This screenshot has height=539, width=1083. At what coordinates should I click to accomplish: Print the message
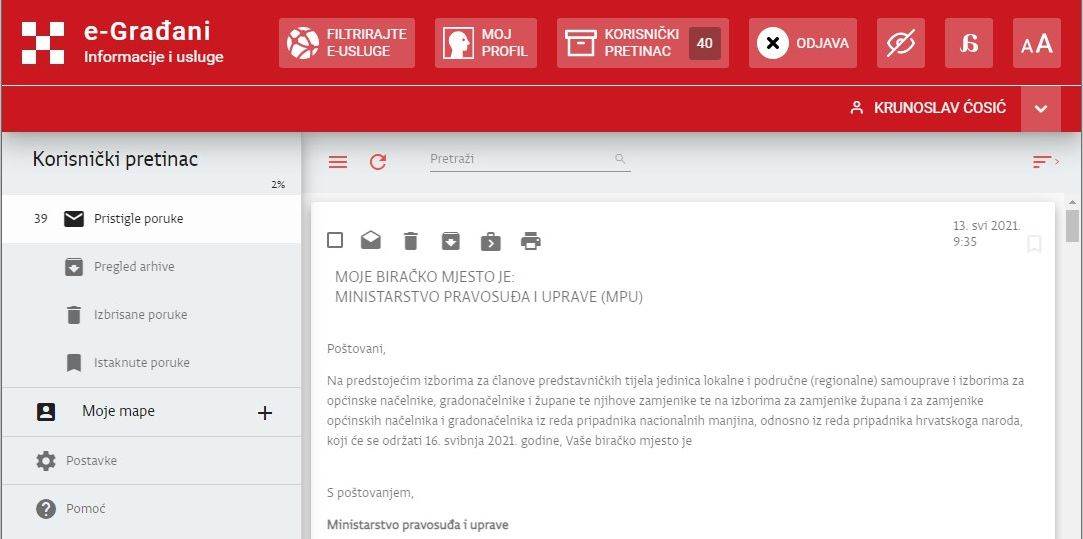tap(530, 241)
